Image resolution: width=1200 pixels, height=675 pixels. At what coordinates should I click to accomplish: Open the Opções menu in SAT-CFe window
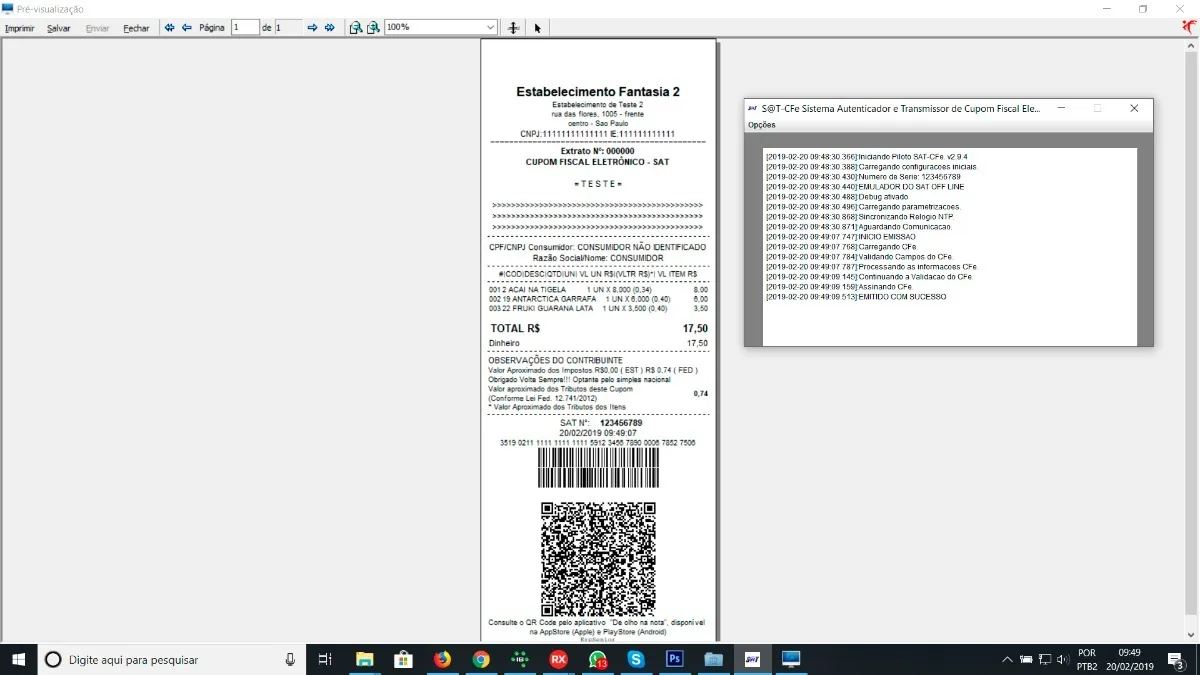tap(762, 125)
